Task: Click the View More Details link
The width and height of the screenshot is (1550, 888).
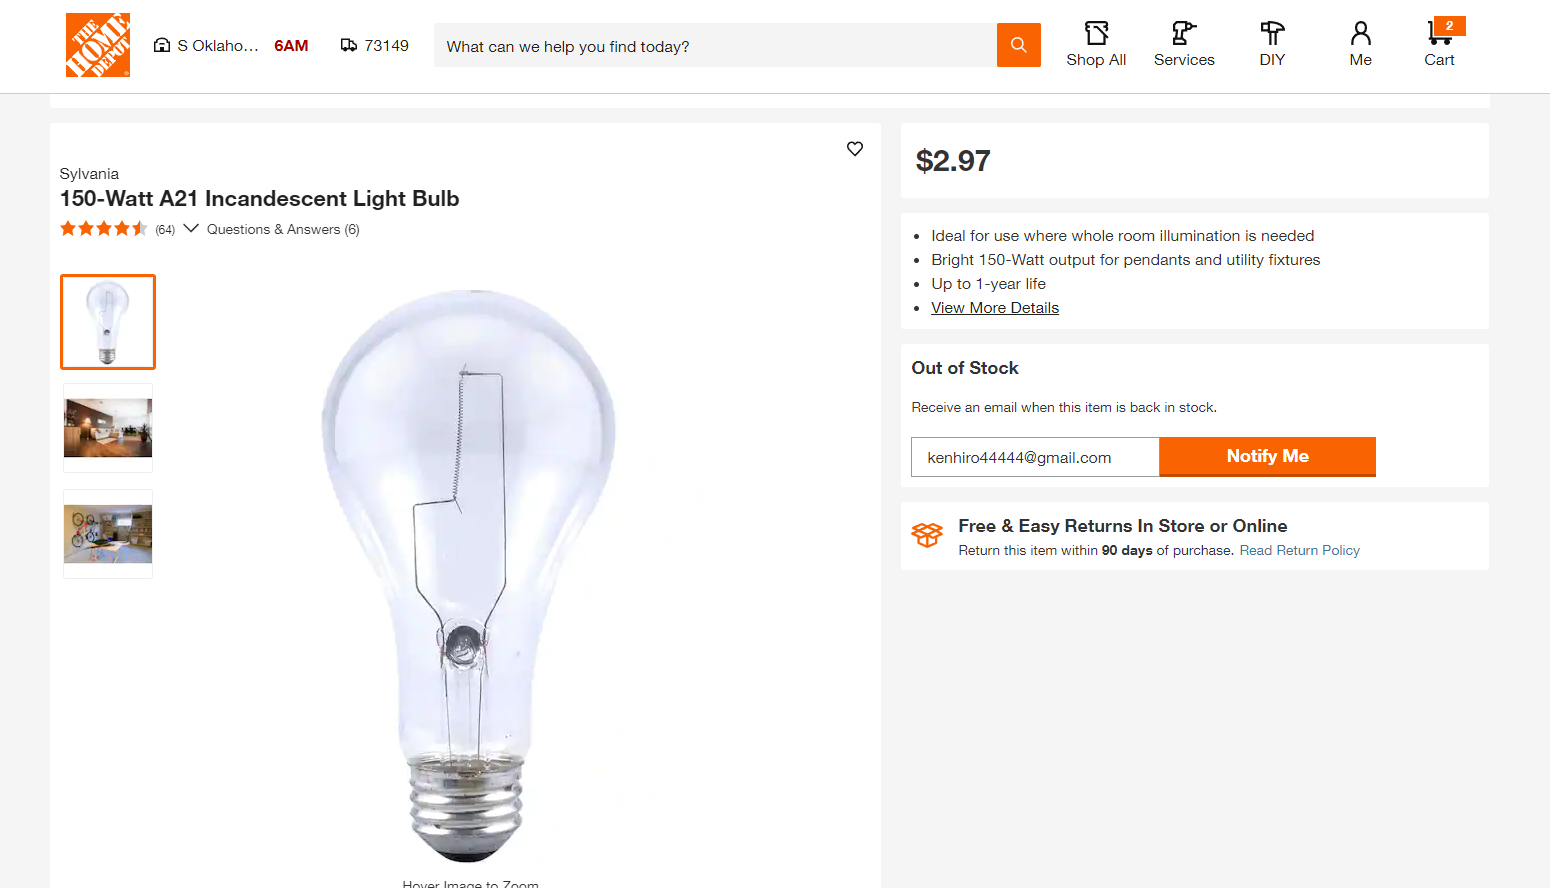Action: click(995, 308)
